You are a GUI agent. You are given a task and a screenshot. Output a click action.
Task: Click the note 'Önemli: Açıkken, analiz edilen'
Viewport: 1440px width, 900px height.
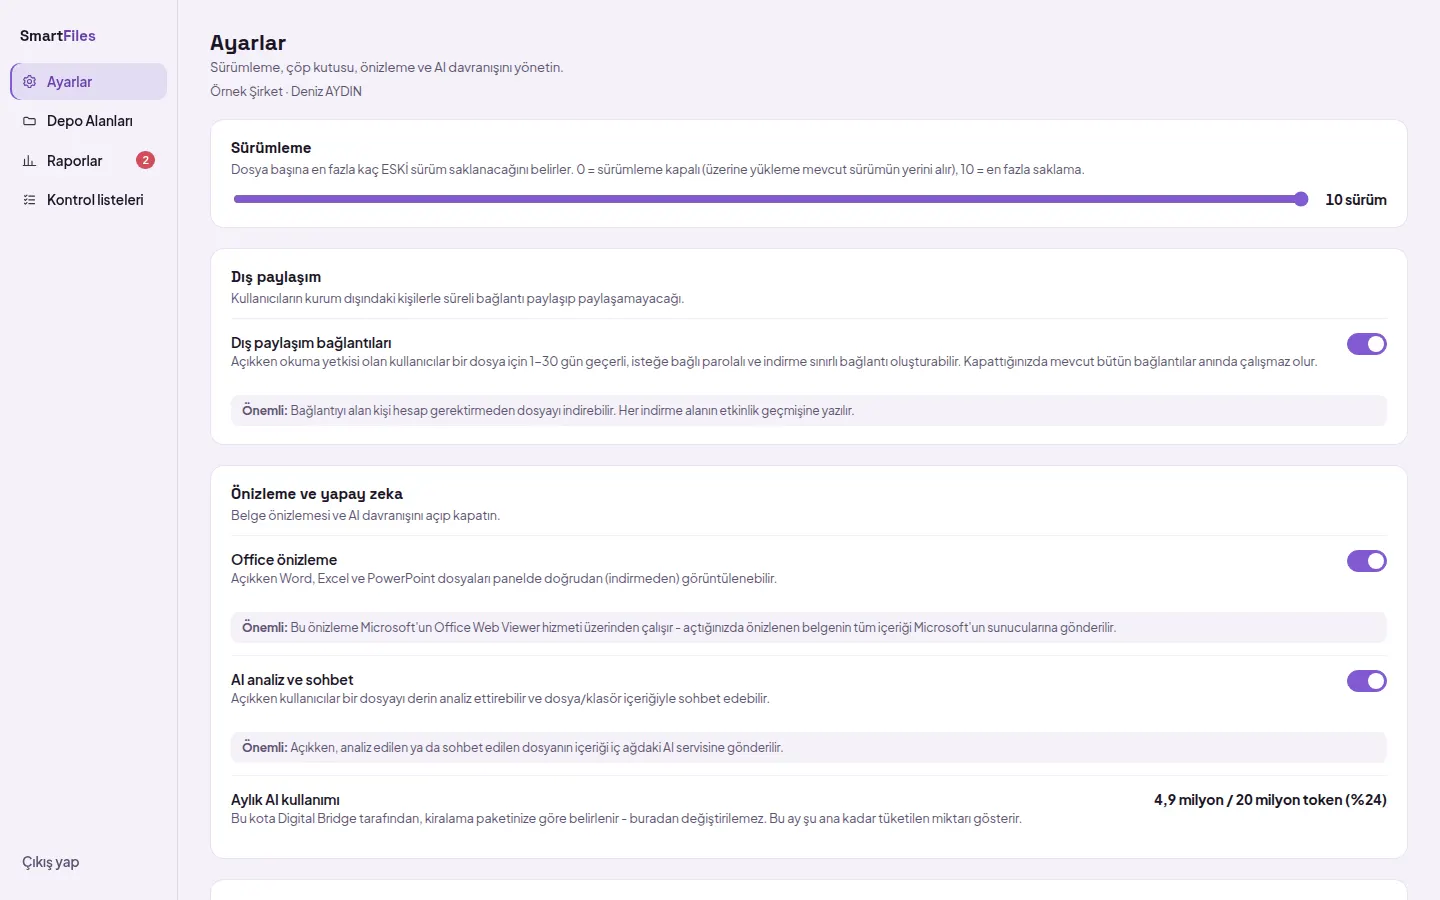(809, 748)
